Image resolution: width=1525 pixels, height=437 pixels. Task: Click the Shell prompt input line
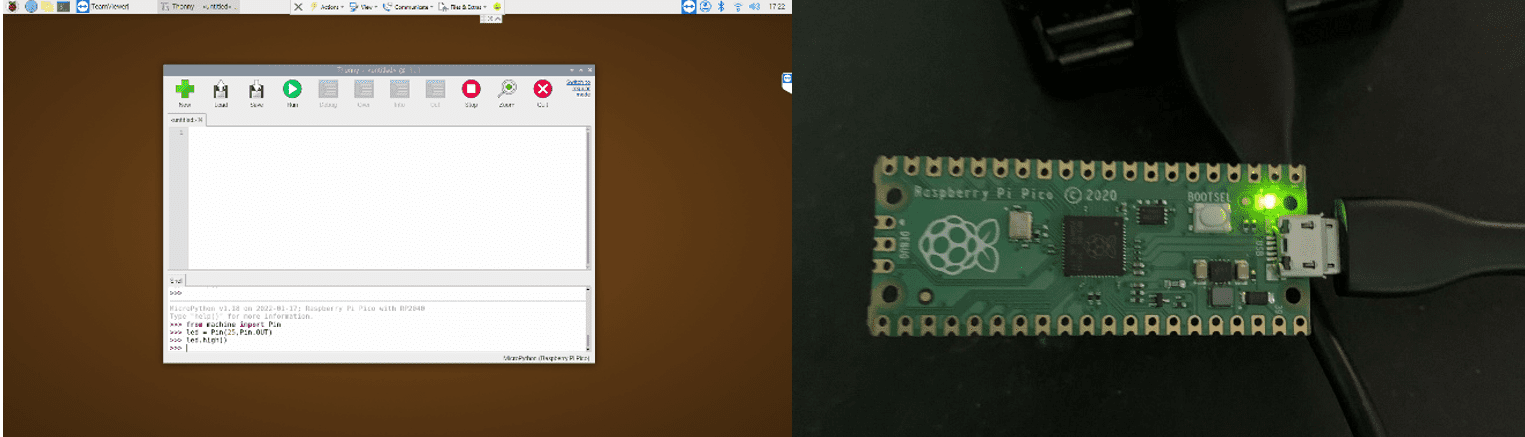pyautogui.click(x=380, y=348)
